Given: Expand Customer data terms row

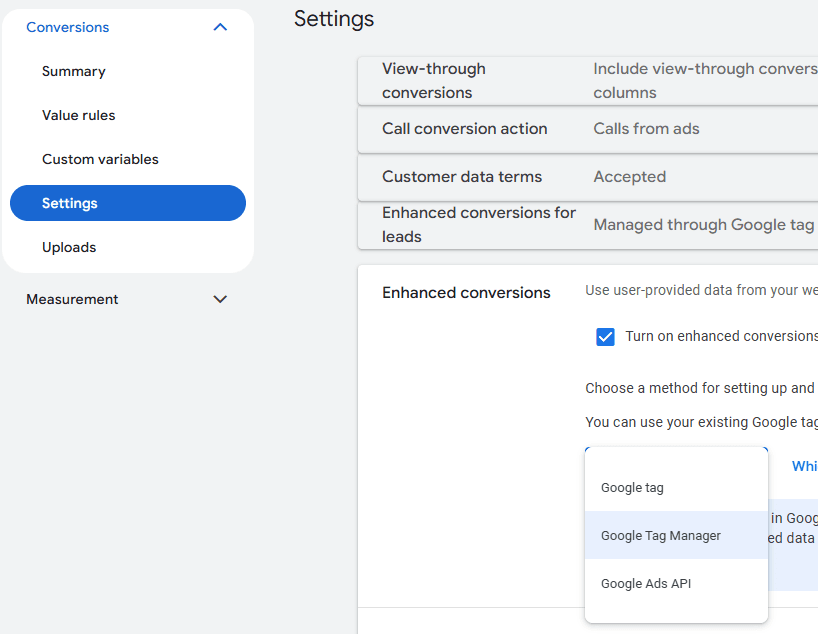Looking at the screenshot, I should [588, 177].
